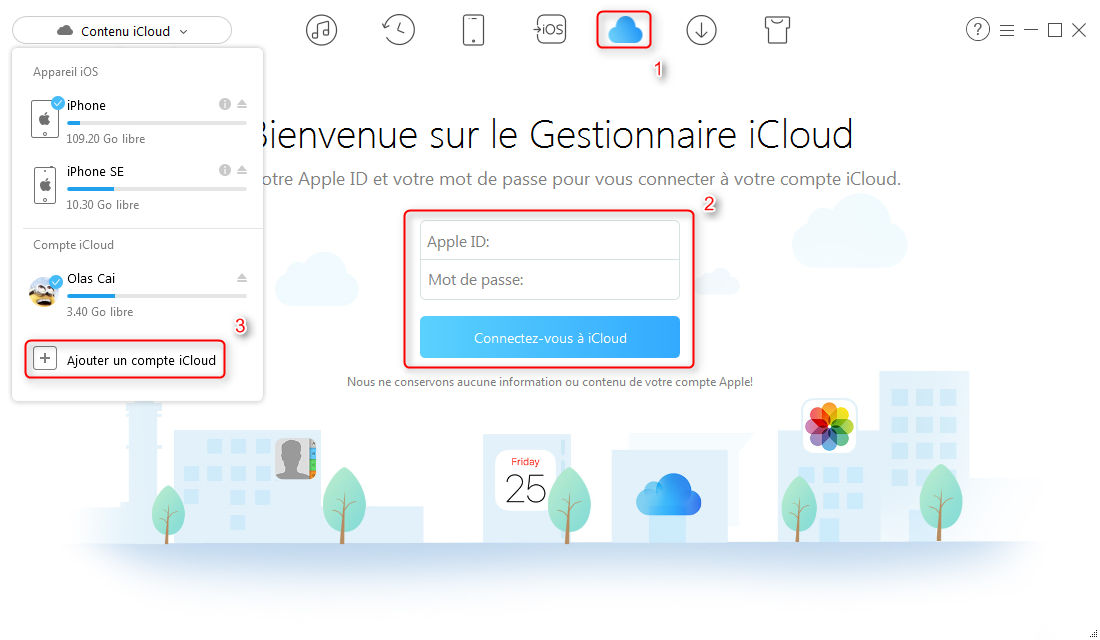Click the "10.30 Go libre" text
Screen dimensions: 1100x640
pos(102,205)
